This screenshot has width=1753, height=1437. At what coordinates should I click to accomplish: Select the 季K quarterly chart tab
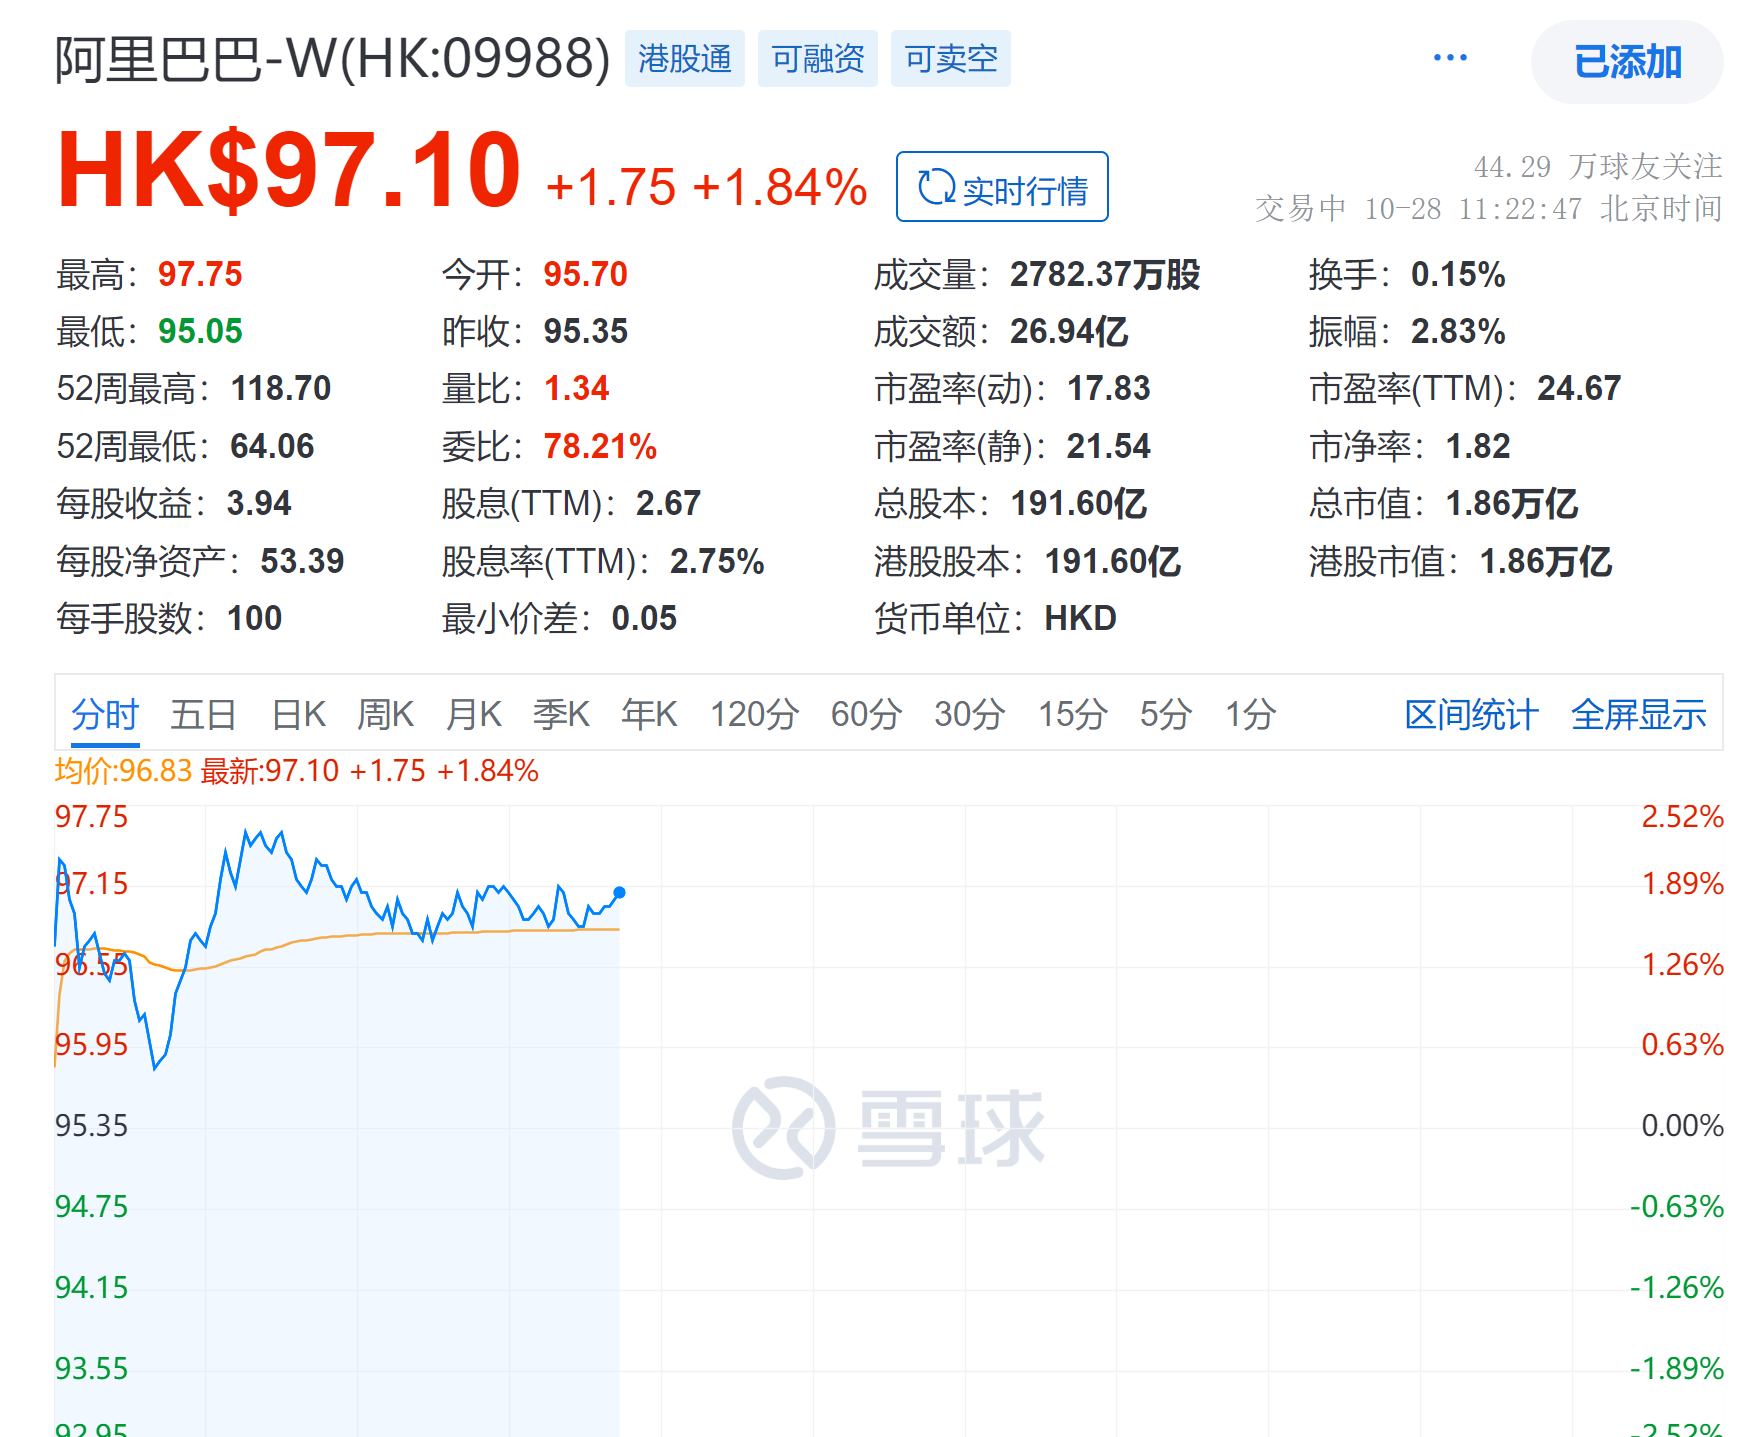click(x=561, y=713)
